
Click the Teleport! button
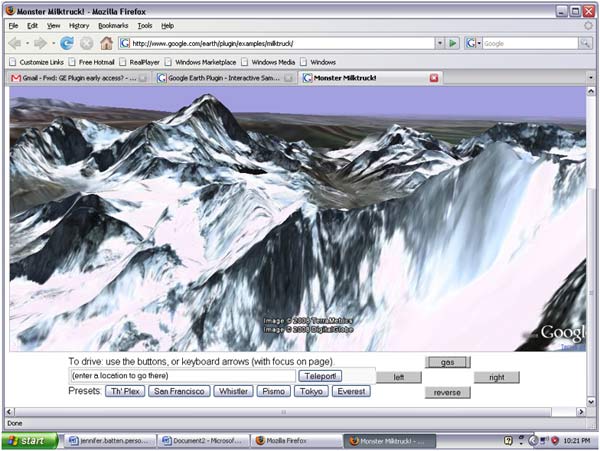click(320, 376)
